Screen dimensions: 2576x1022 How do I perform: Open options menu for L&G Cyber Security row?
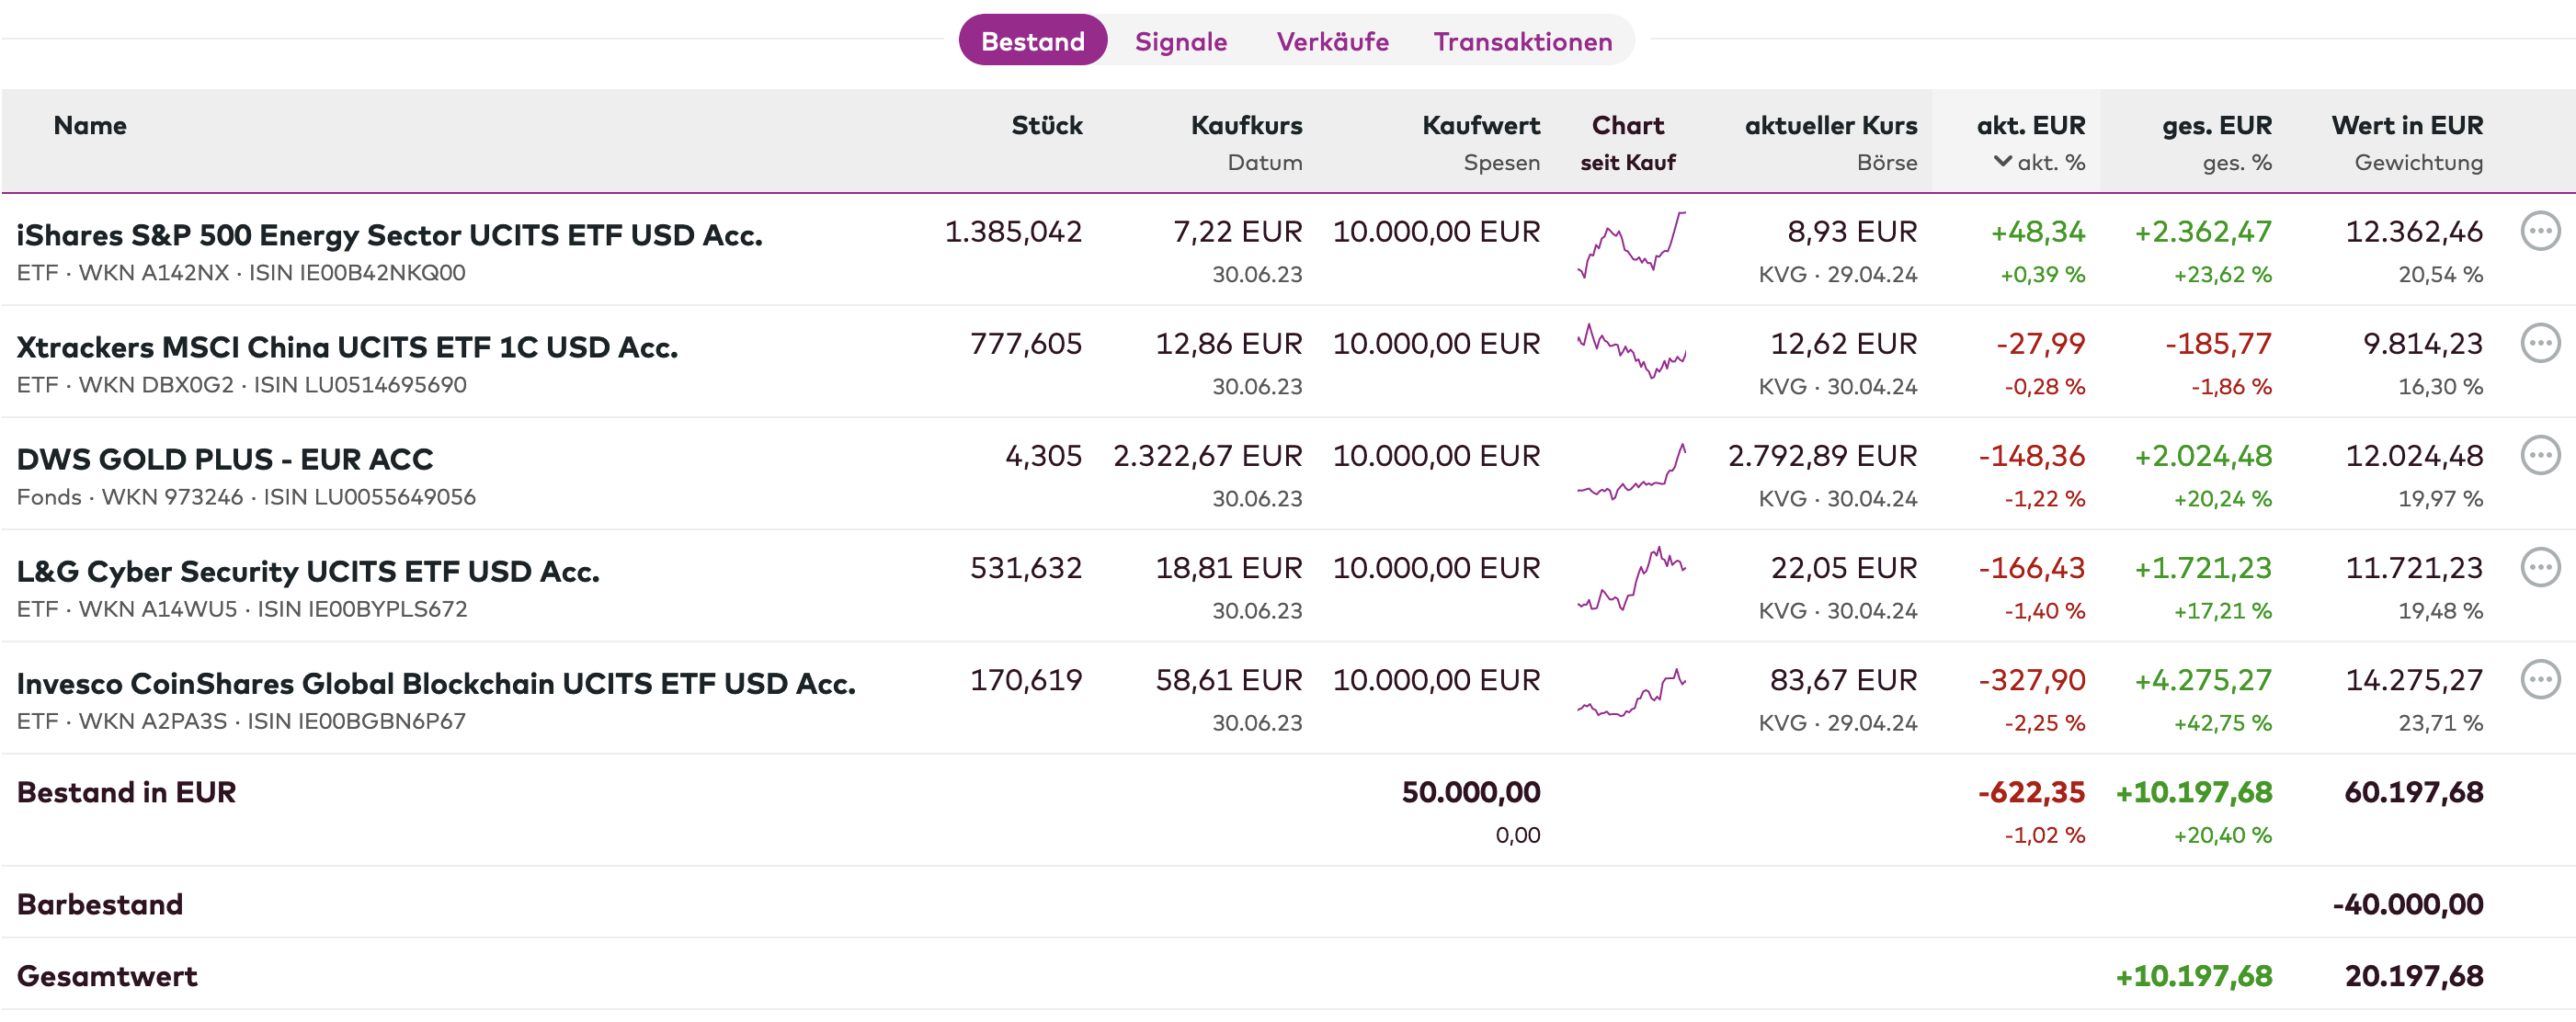[x=2539, y=567]
